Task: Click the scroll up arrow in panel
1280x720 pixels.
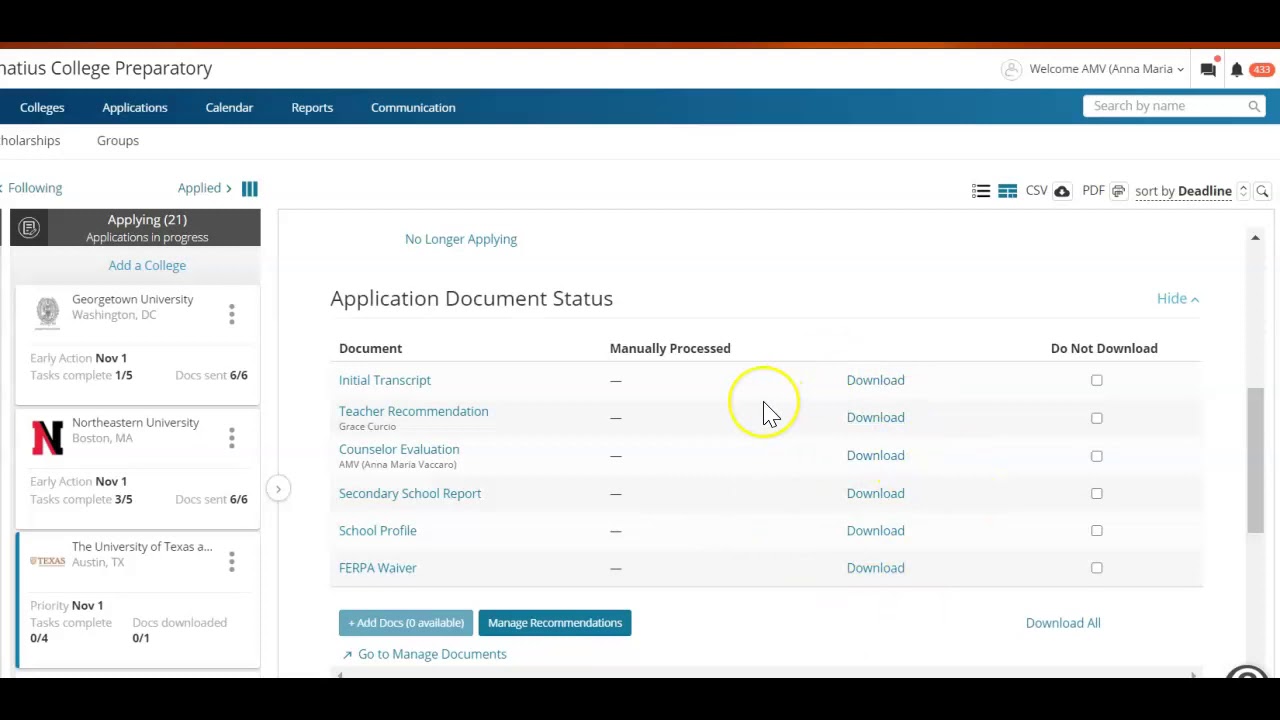Action: point(1255,238)
